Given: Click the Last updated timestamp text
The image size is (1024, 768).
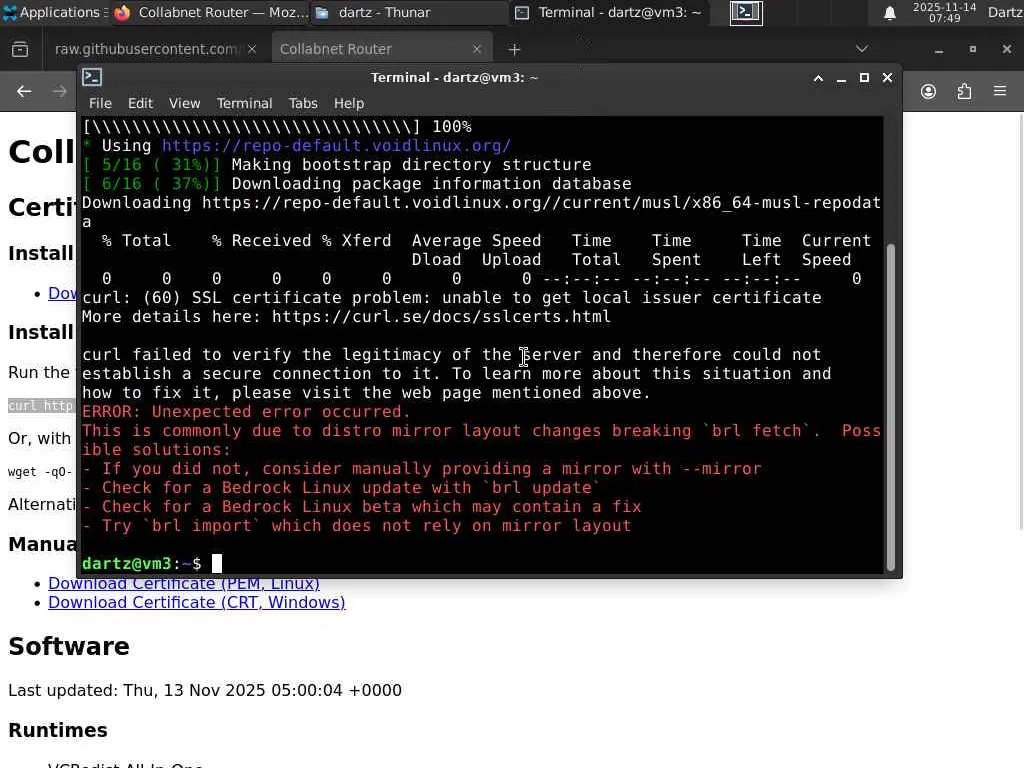Looking at the screenshot, I should (204, 690).
